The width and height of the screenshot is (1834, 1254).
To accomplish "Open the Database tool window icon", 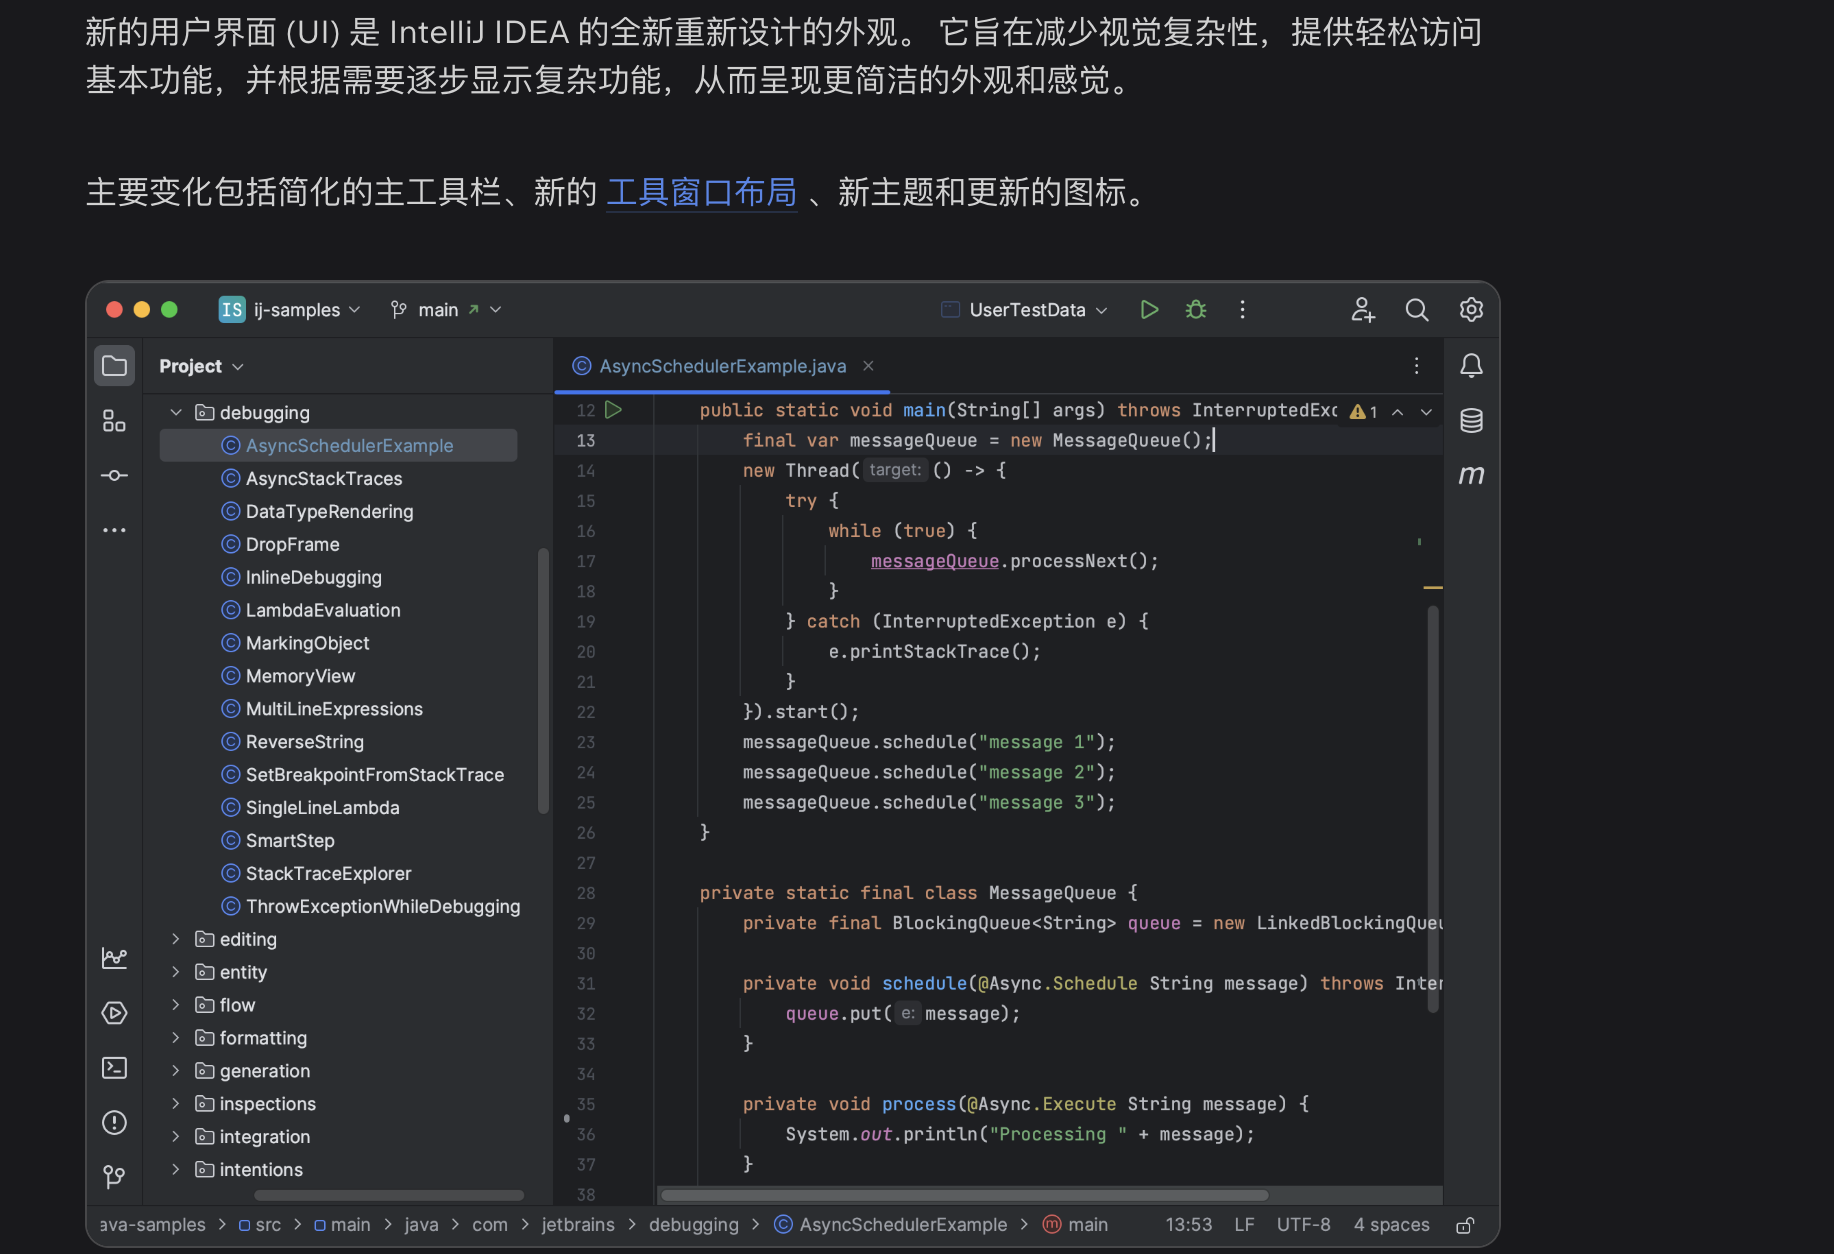I will pyautogui.click(x=1471, y=421).
